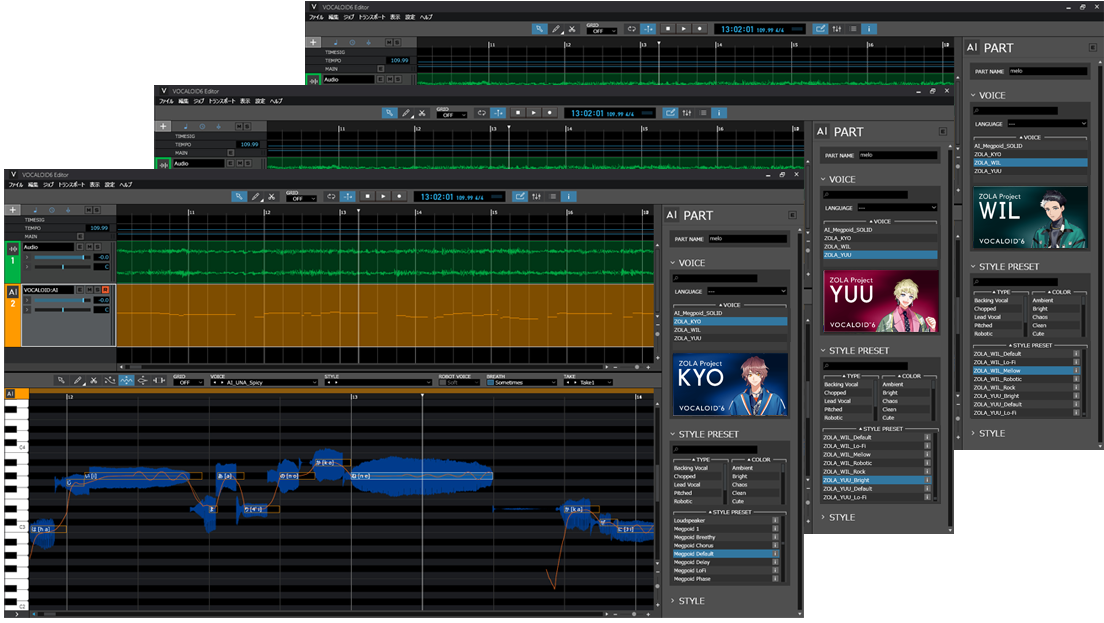
Task: Select the piano roll scissors tool
Action: [x=94, y=380]
